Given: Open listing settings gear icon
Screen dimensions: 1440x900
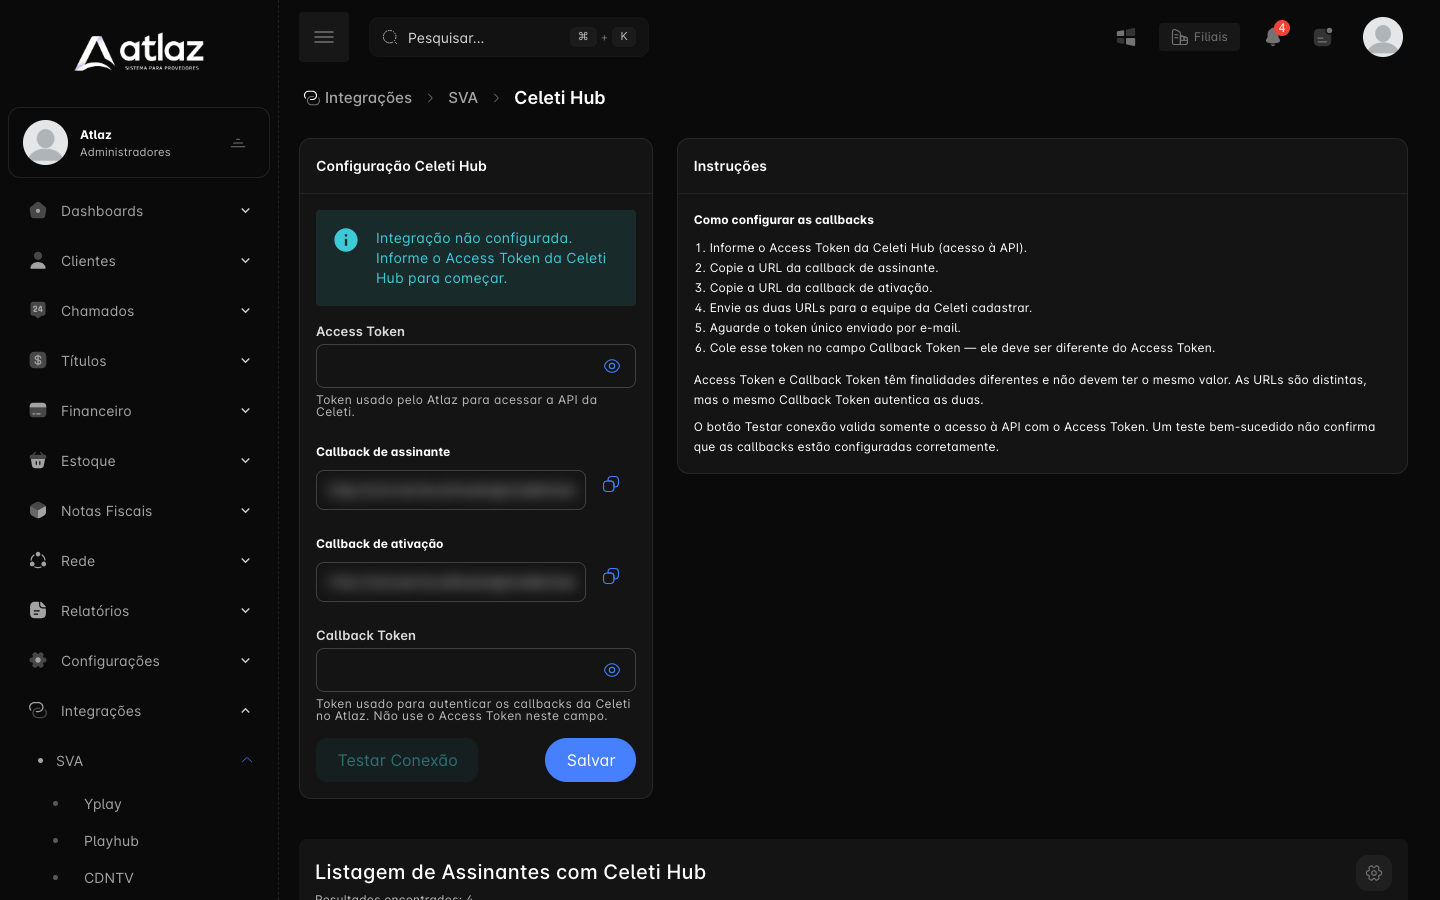Looking at the screenshot, I should pos(1374,873).
